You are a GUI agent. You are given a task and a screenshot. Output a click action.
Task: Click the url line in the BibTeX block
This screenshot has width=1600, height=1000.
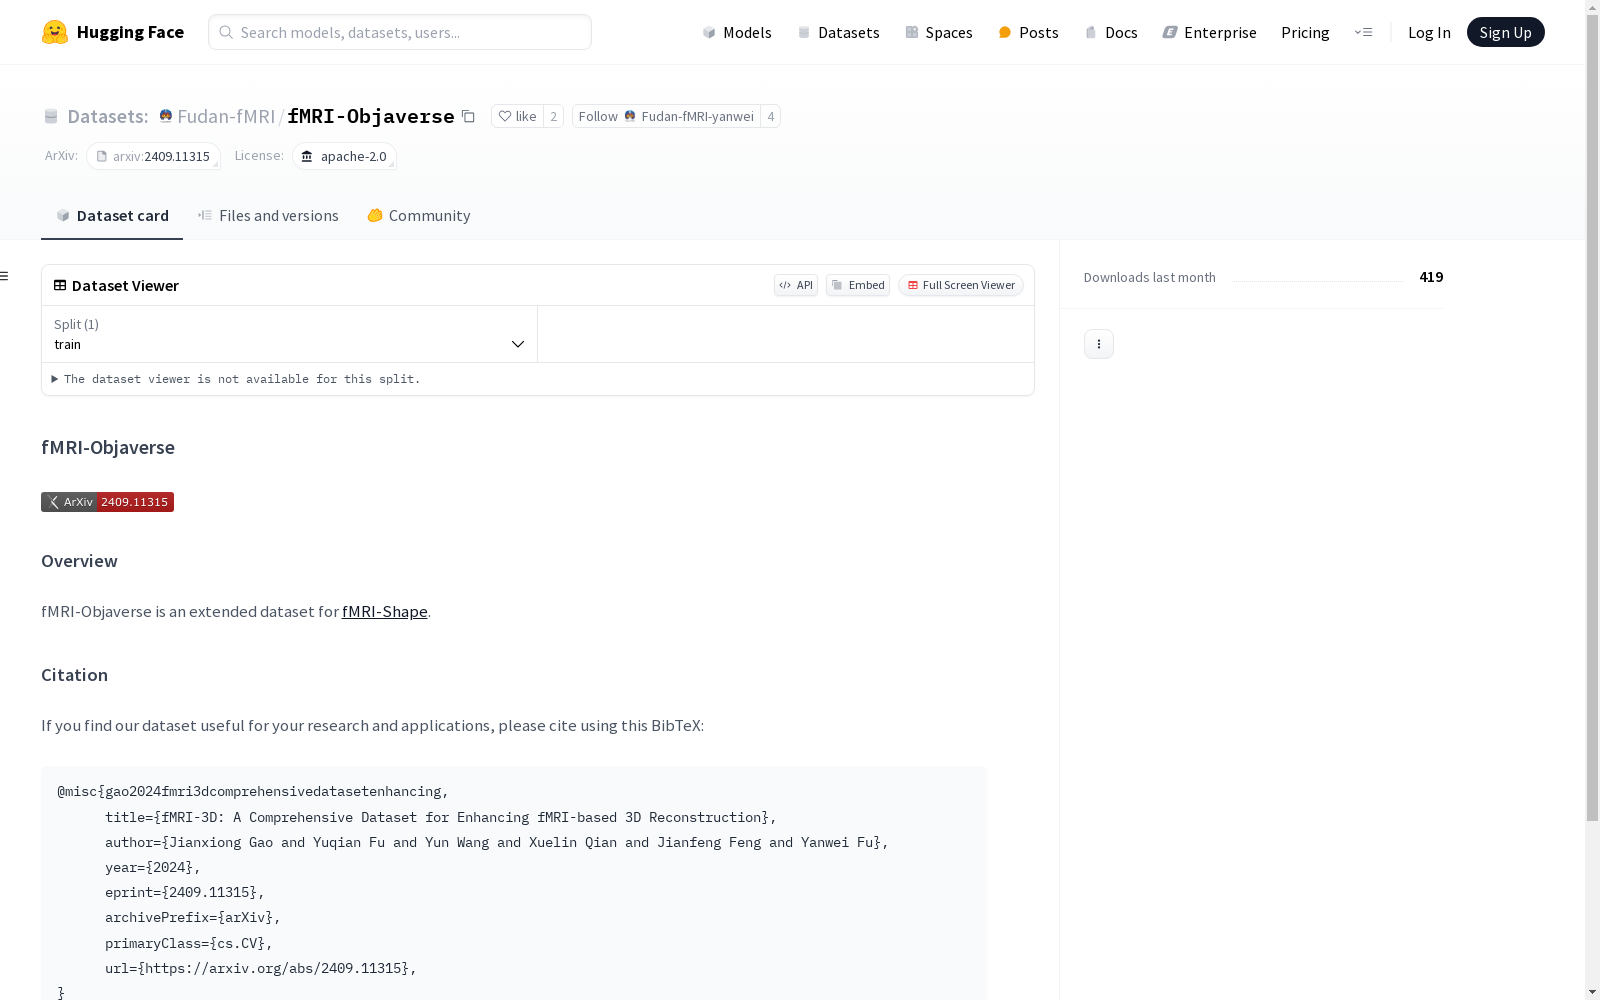click(x=260, y=968)
